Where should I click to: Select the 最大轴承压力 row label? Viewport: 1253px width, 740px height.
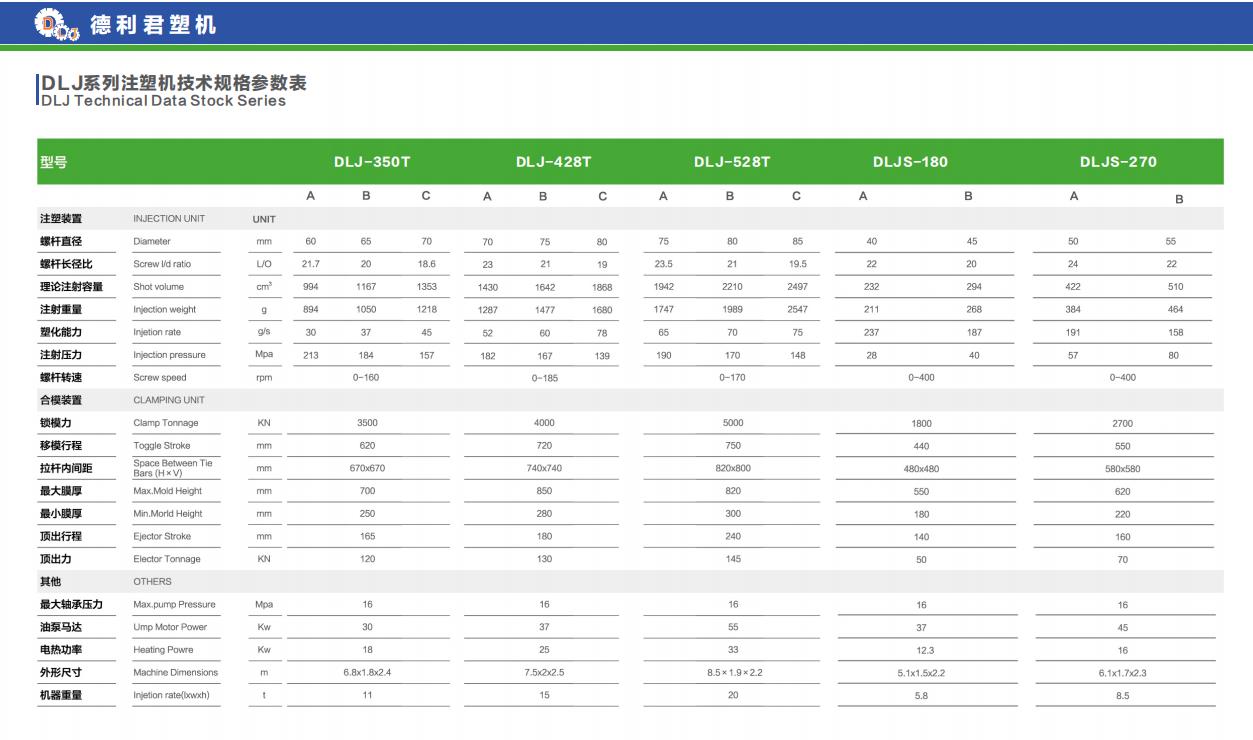(x=71, y=604)
